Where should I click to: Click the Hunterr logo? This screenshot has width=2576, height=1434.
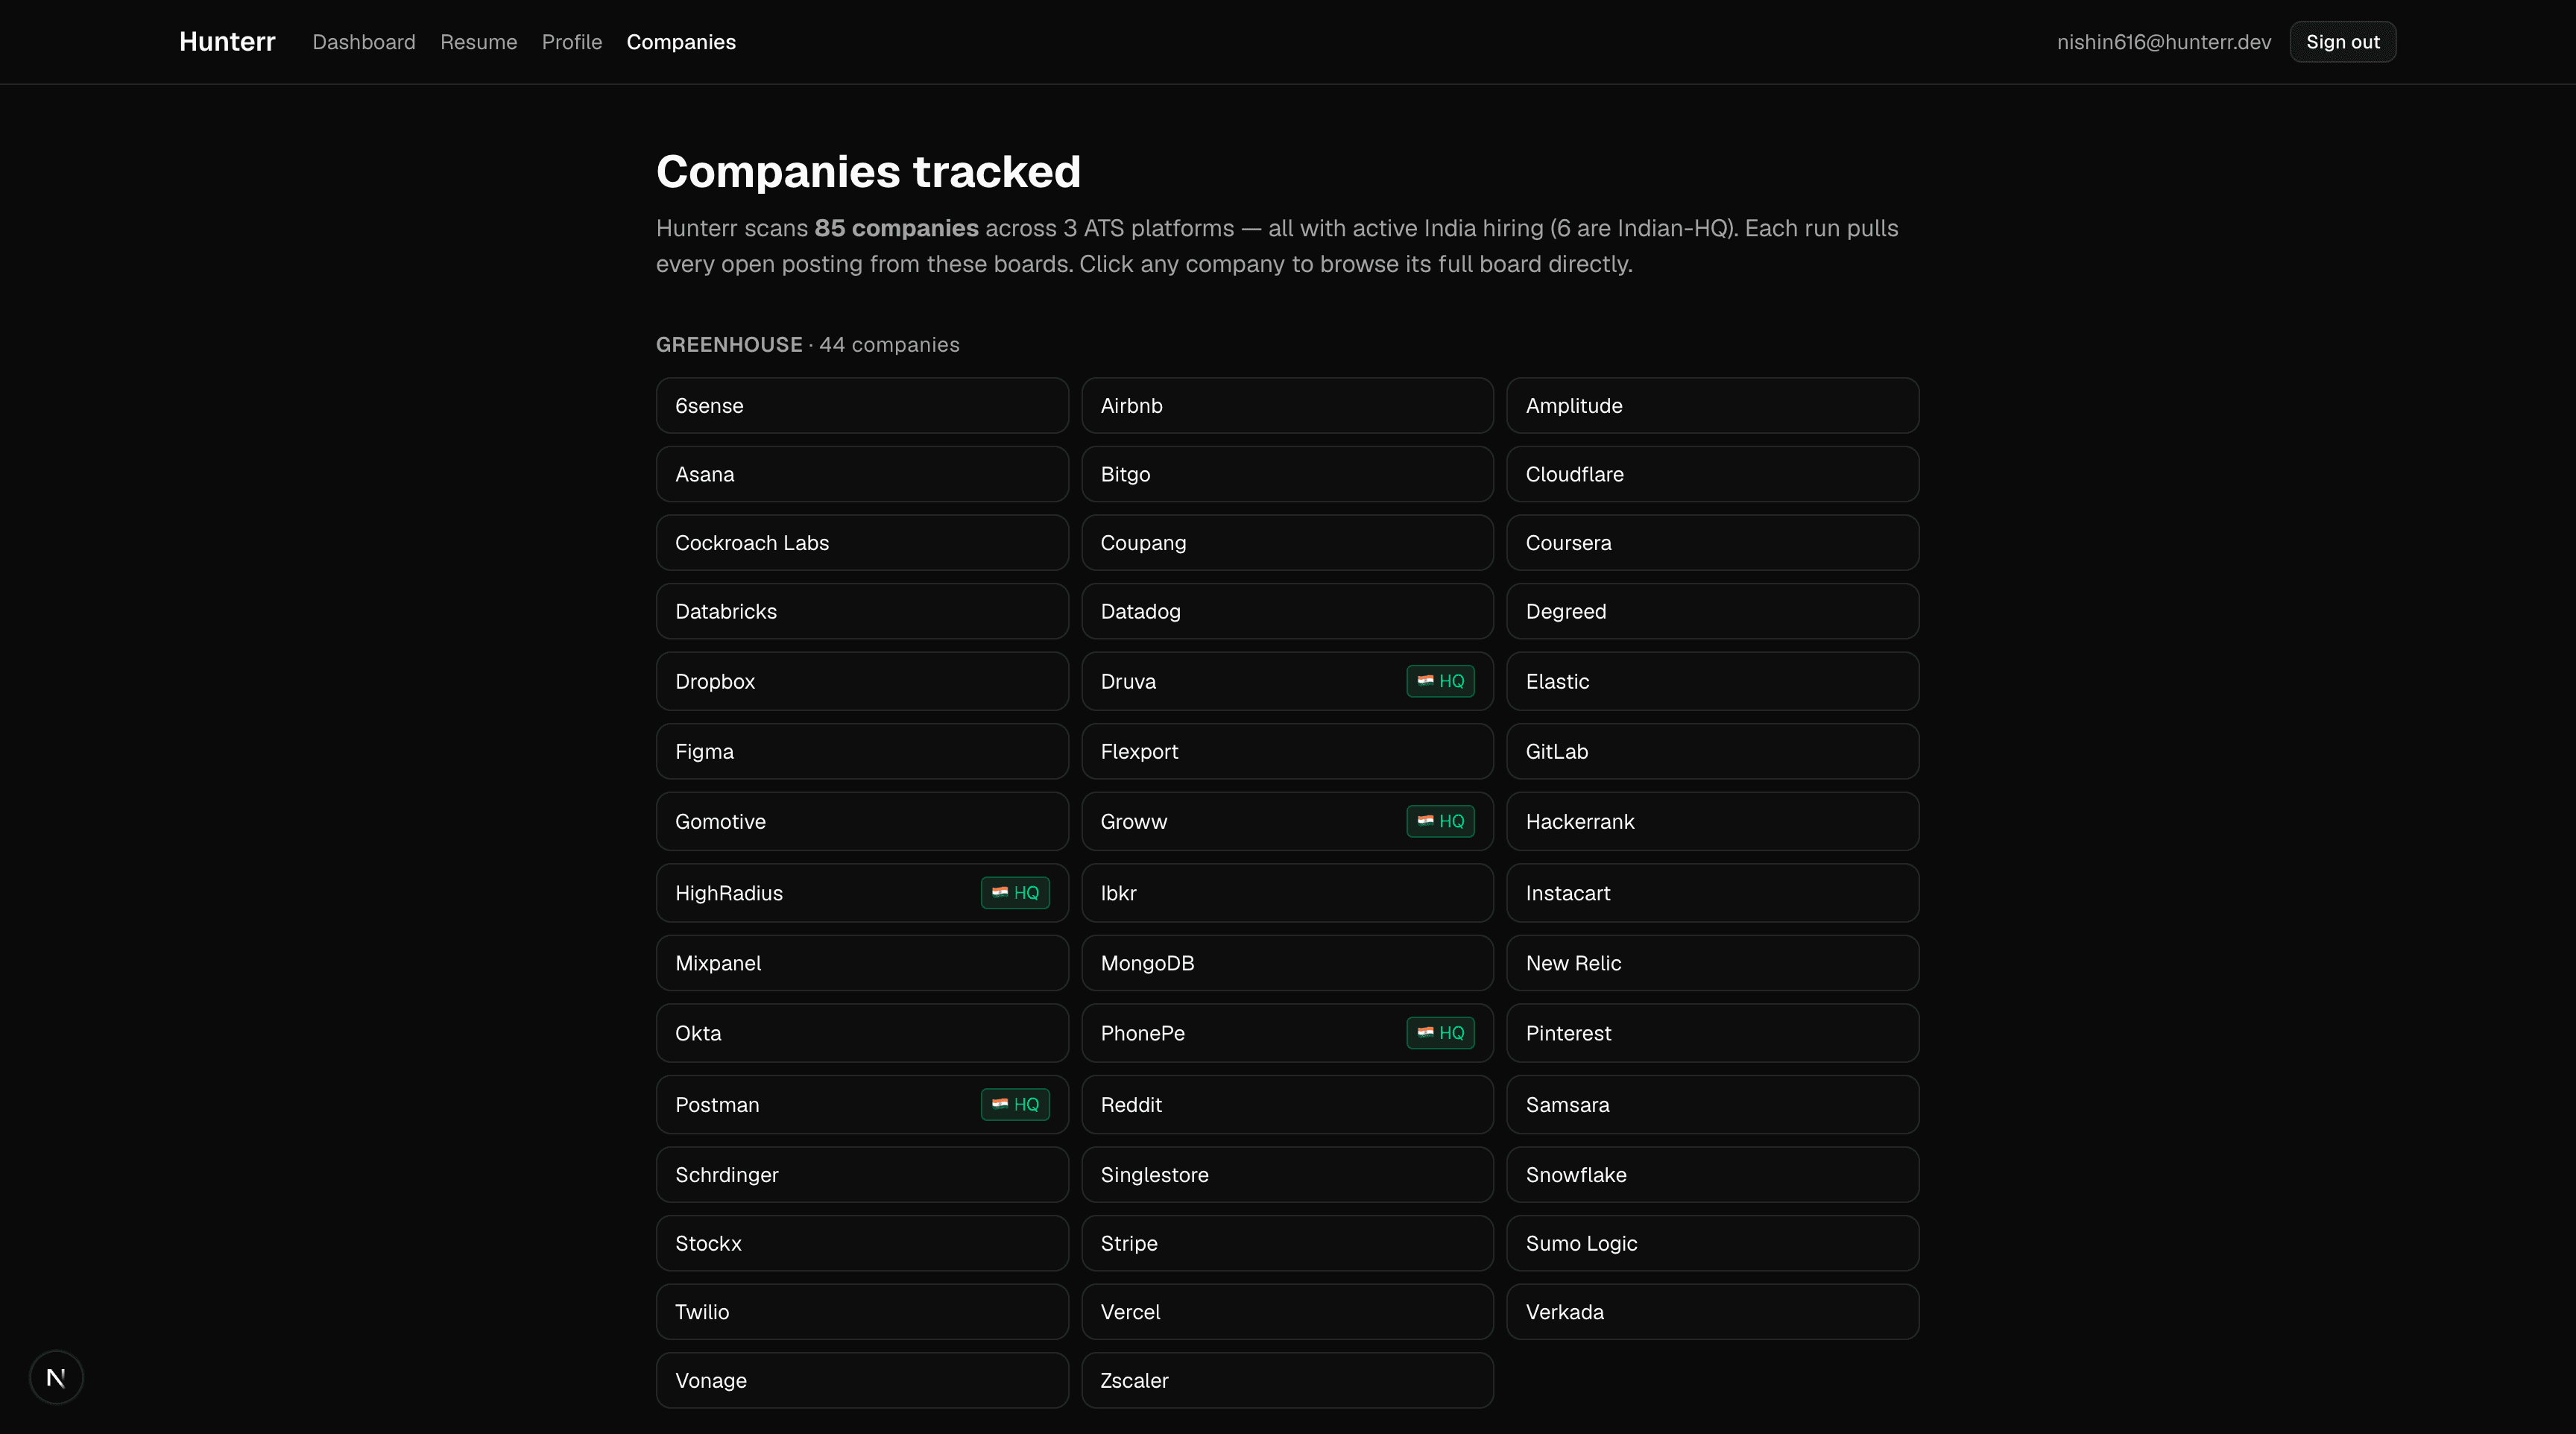pos(227,41)
